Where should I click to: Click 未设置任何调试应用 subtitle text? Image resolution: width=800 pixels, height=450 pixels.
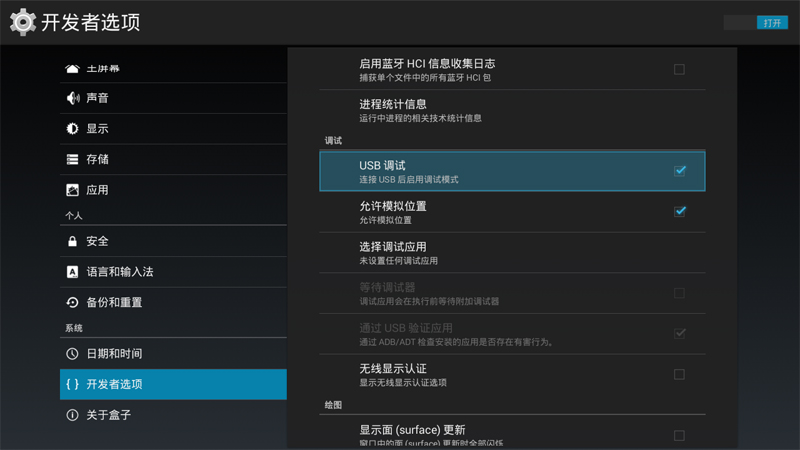(x=398, y=261)
